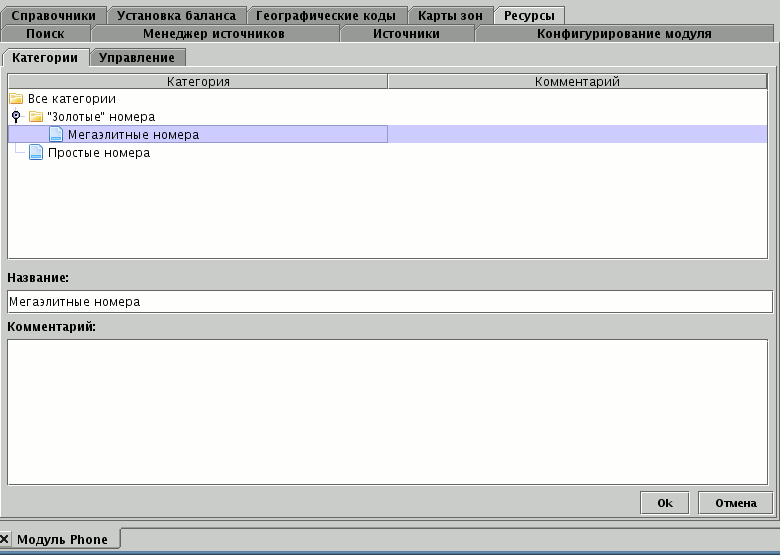Screen dimensions: 780x555
Task: Select the Мегаэлитные номера tree row
Action: pos(133,135)
